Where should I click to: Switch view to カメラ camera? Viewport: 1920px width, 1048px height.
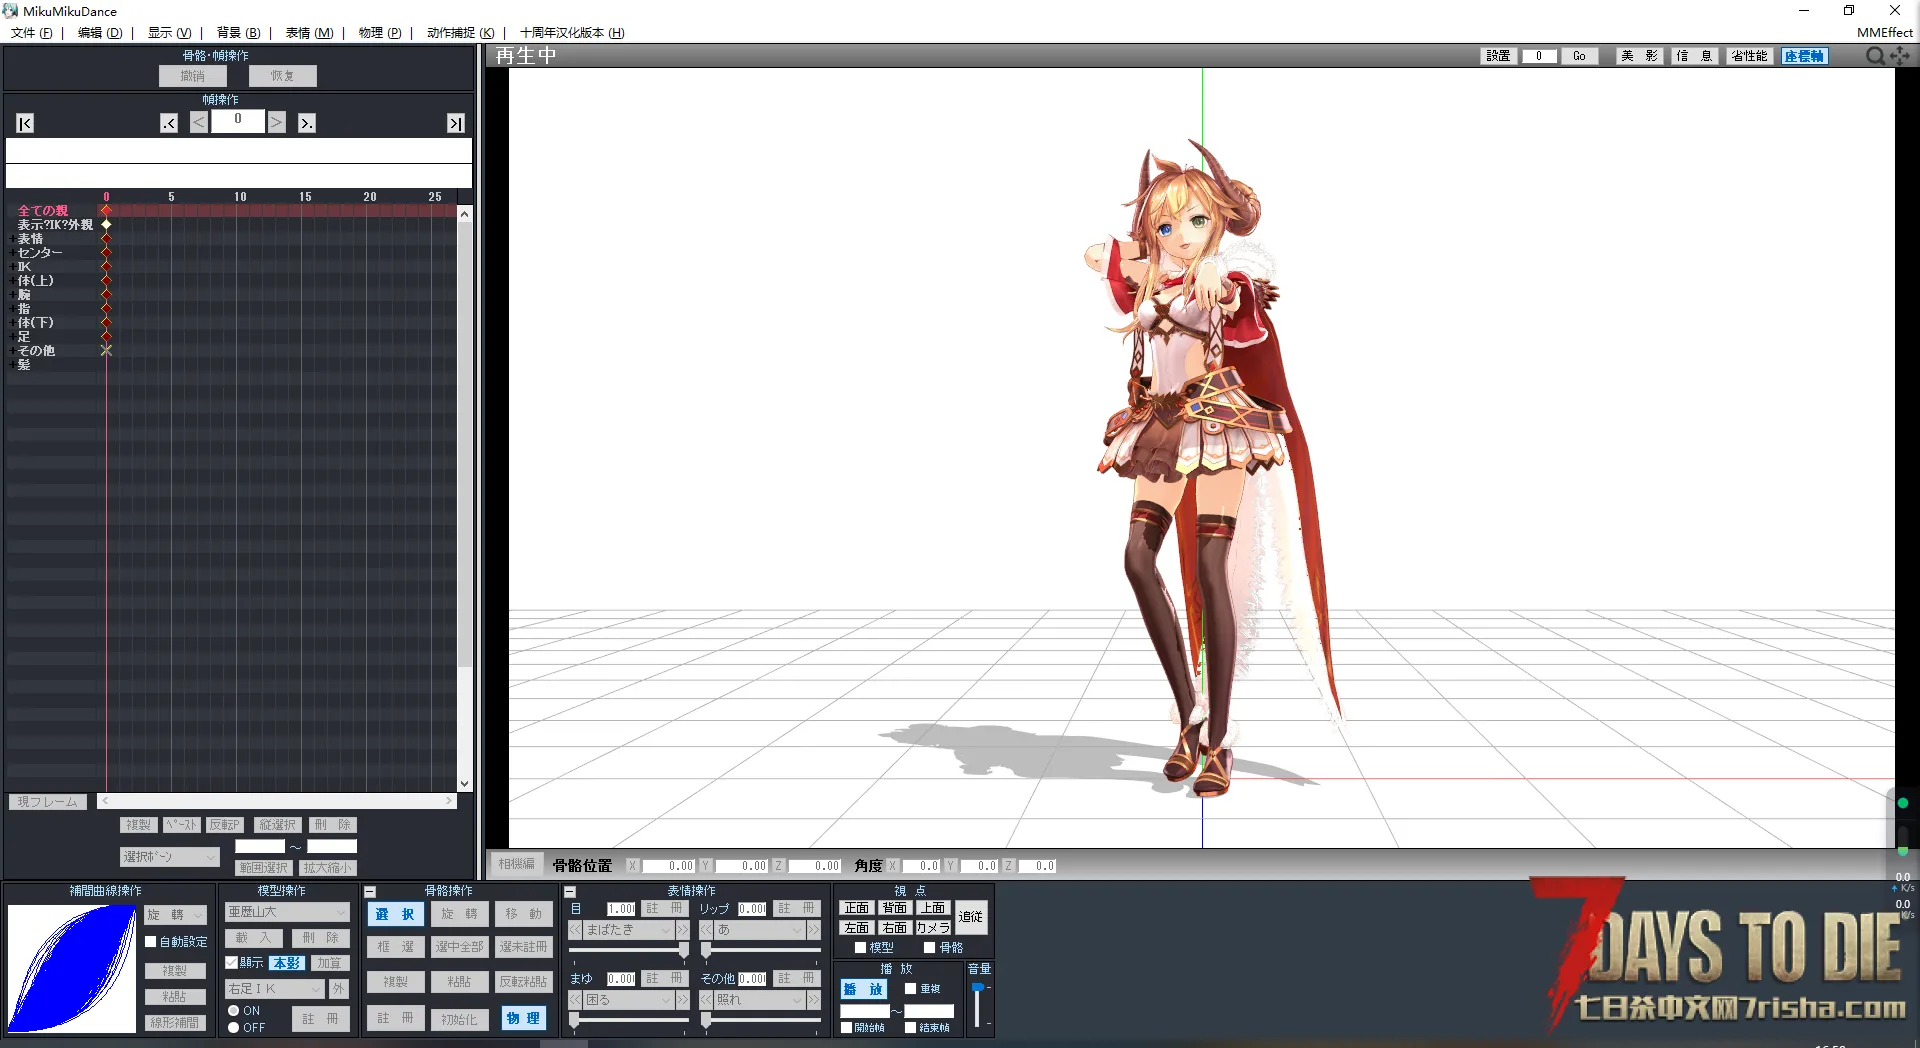coord(933,928)
